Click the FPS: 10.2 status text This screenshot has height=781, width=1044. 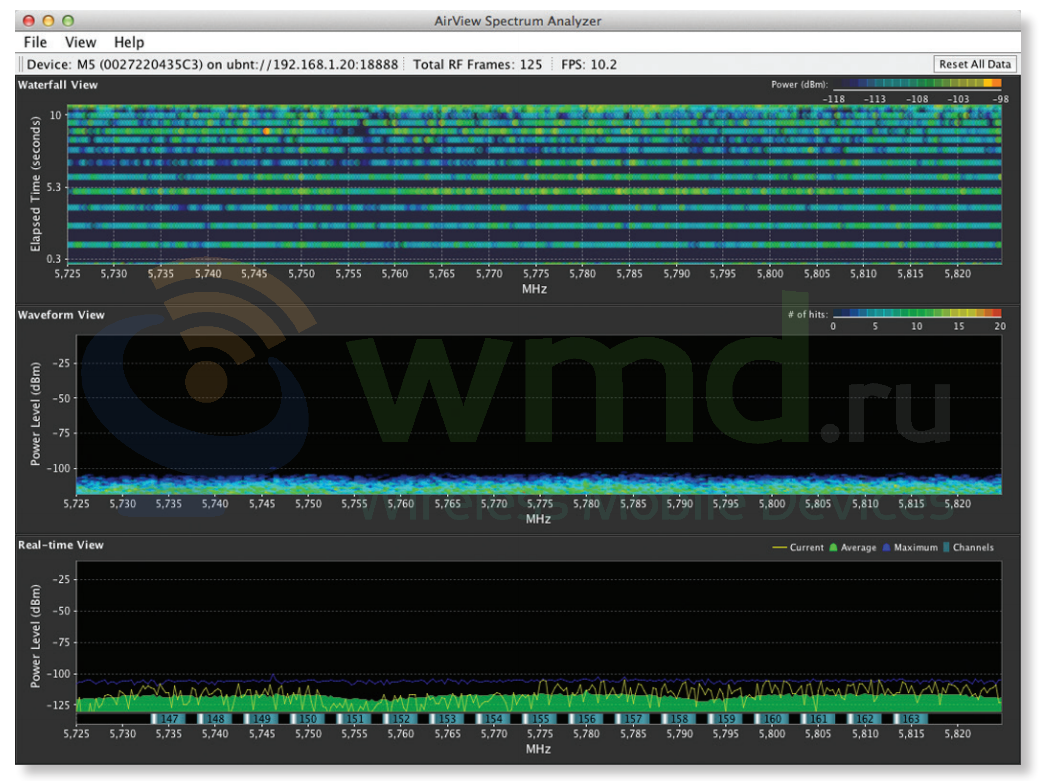click(x=589, y=65)
